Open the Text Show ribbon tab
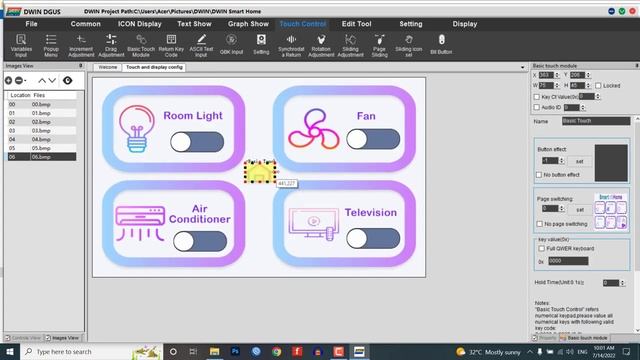This screenshot has width=640, height=360. (194, 24)
